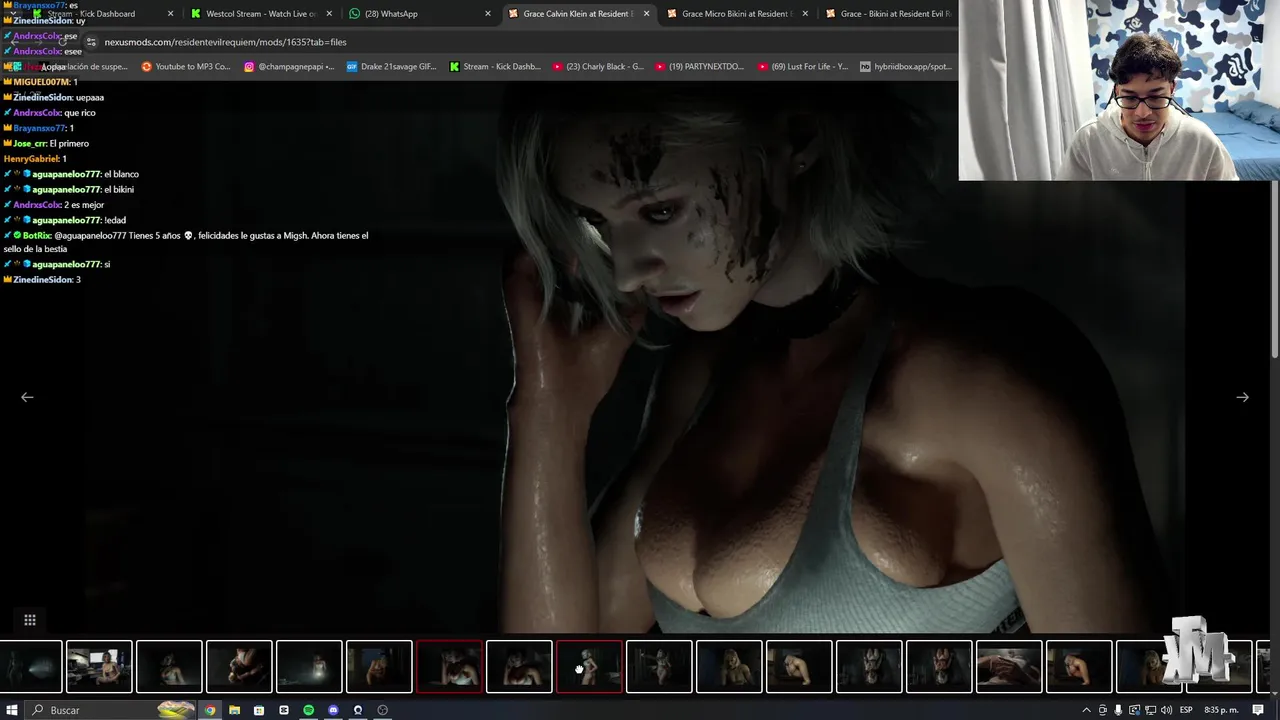Open the Drake 21savage GIF bookmark

click(391, 67)
